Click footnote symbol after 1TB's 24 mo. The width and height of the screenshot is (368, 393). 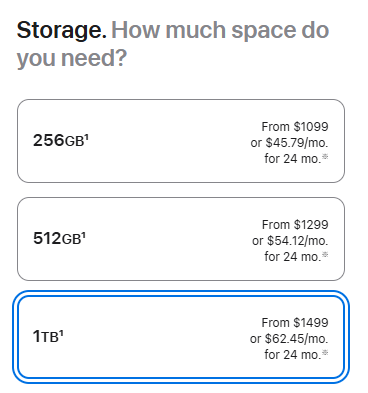(x=325, y=353)
